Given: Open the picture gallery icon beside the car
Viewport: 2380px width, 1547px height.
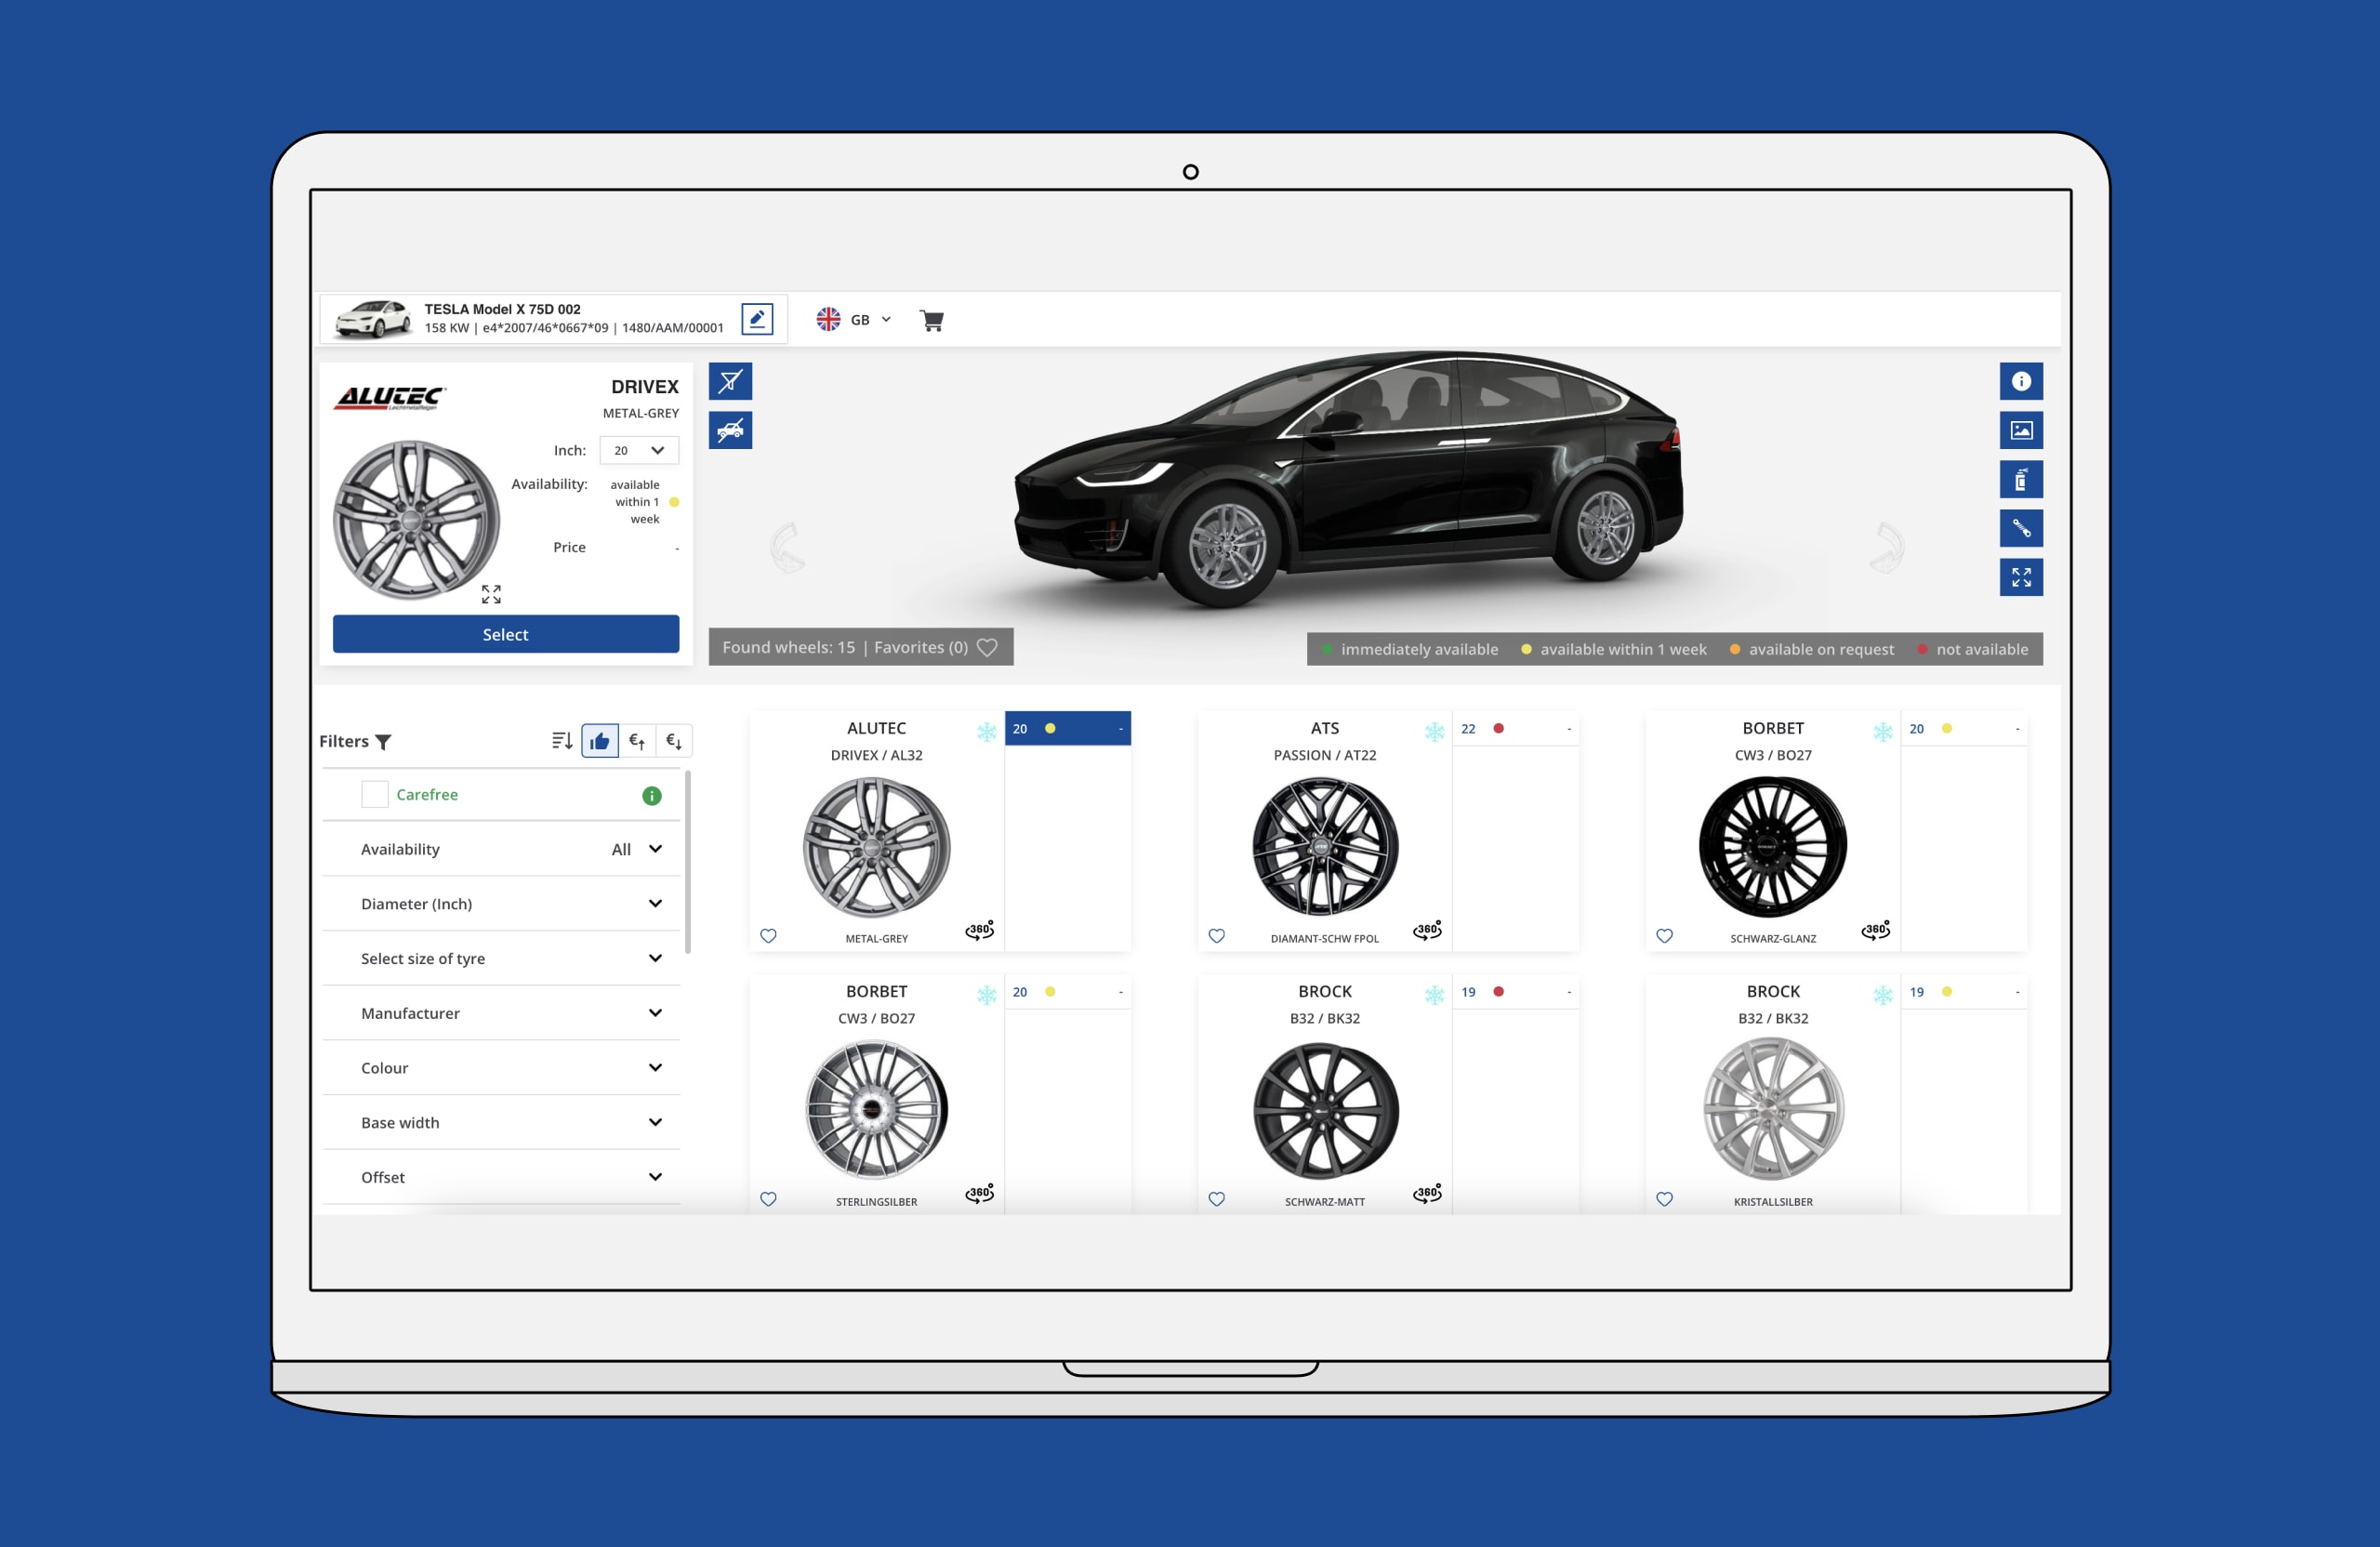Looking at the screenshot, I should (x=2021, y=430).
